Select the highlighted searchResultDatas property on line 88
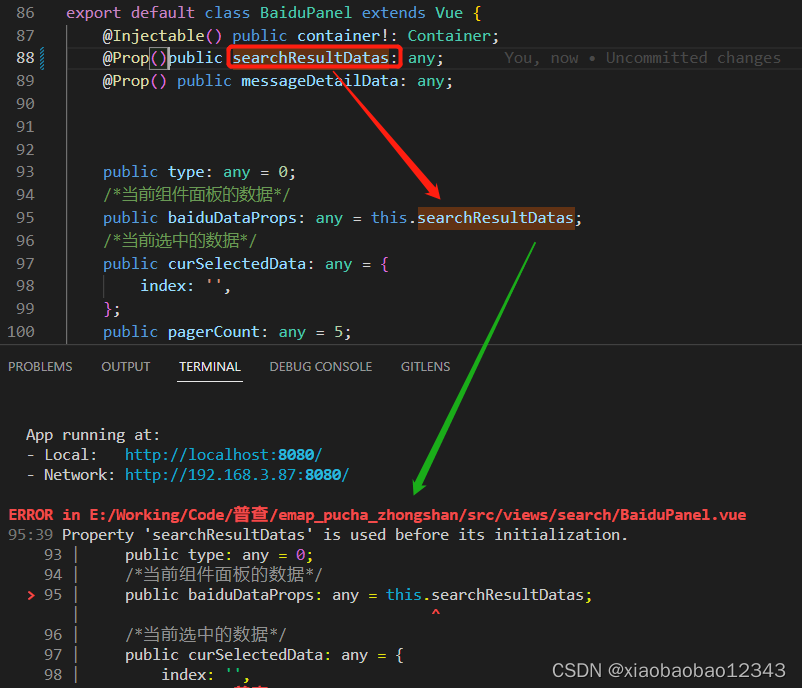 click(x=311, y=57)
